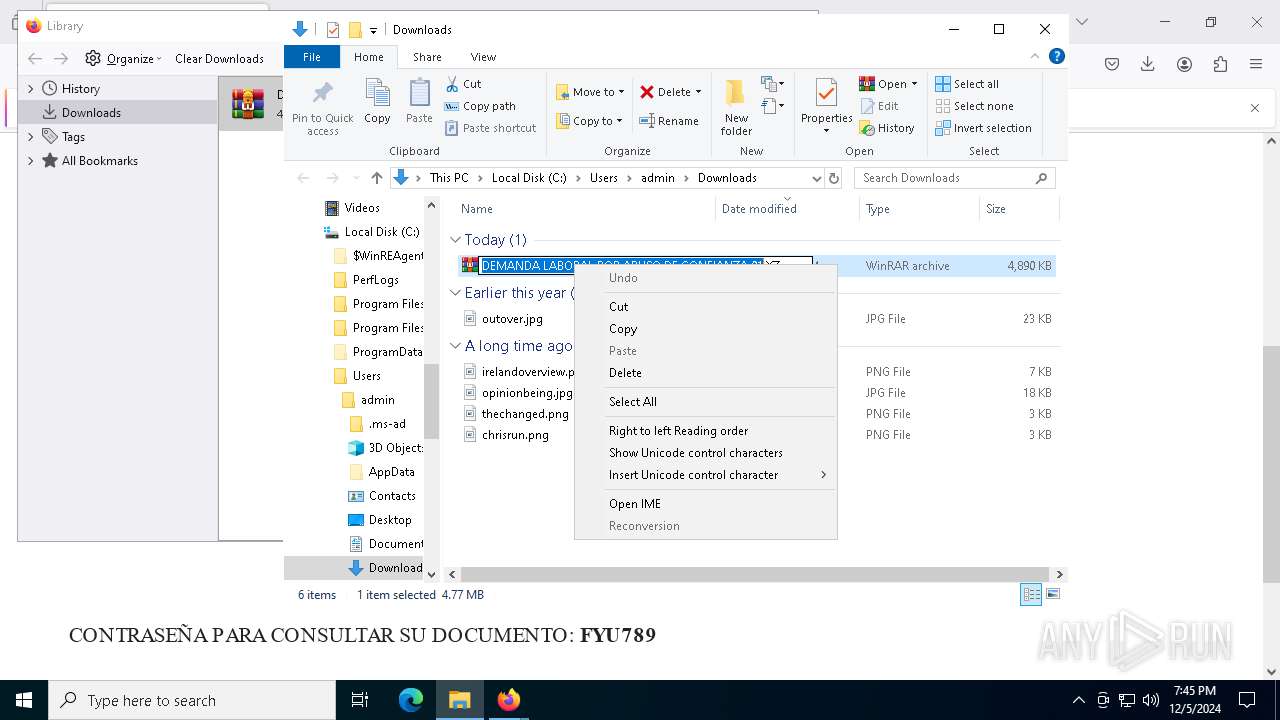The width and height of the screenshot is (1280, 720).
Task: Go up one folder level
Action: [376, 178]
